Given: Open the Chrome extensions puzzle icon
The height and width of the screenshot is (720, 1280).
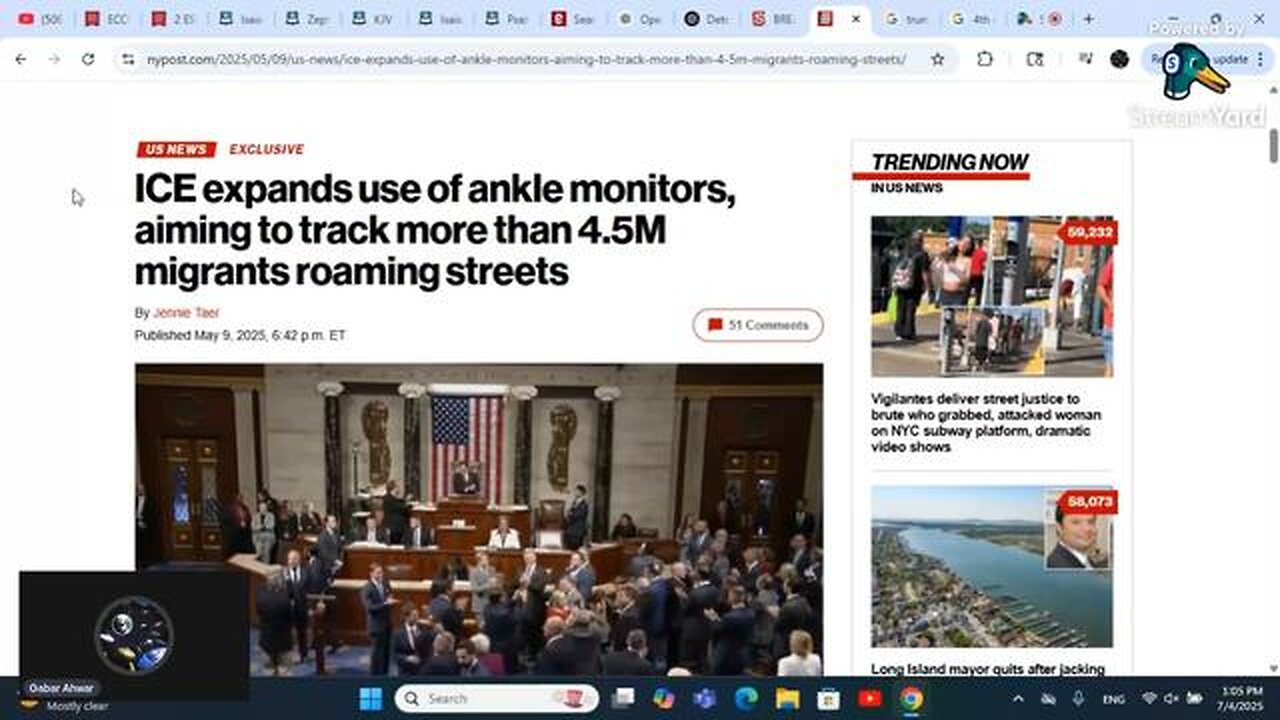Looking at the screenshot, I should (985, 60).
